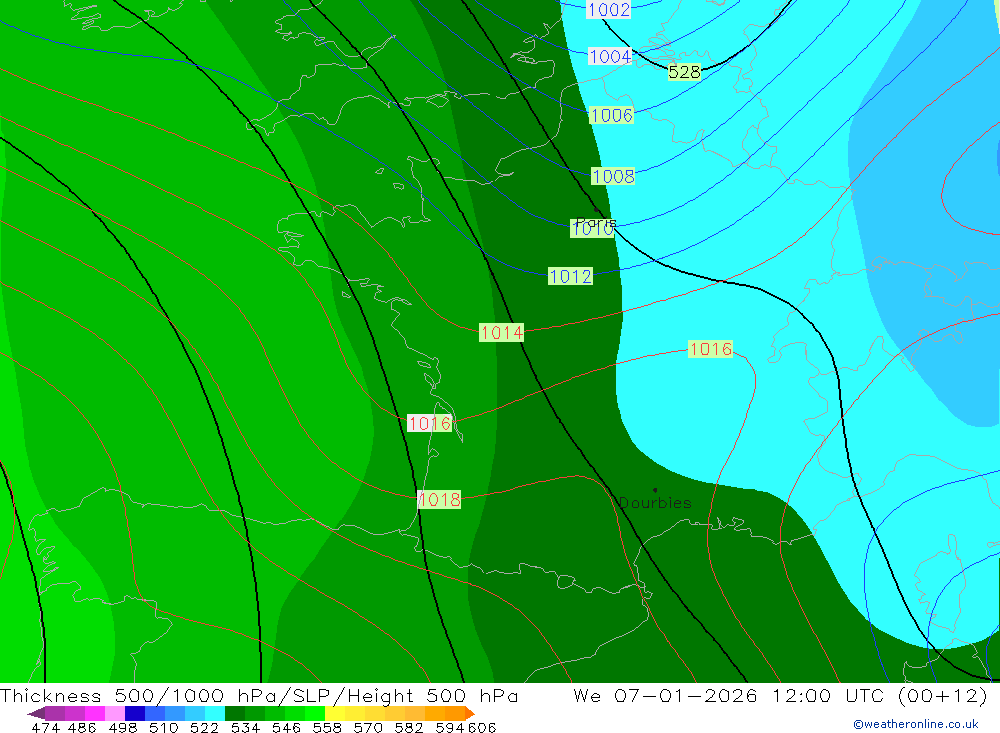Click the 582 legend value

click(x=408, y=727)
